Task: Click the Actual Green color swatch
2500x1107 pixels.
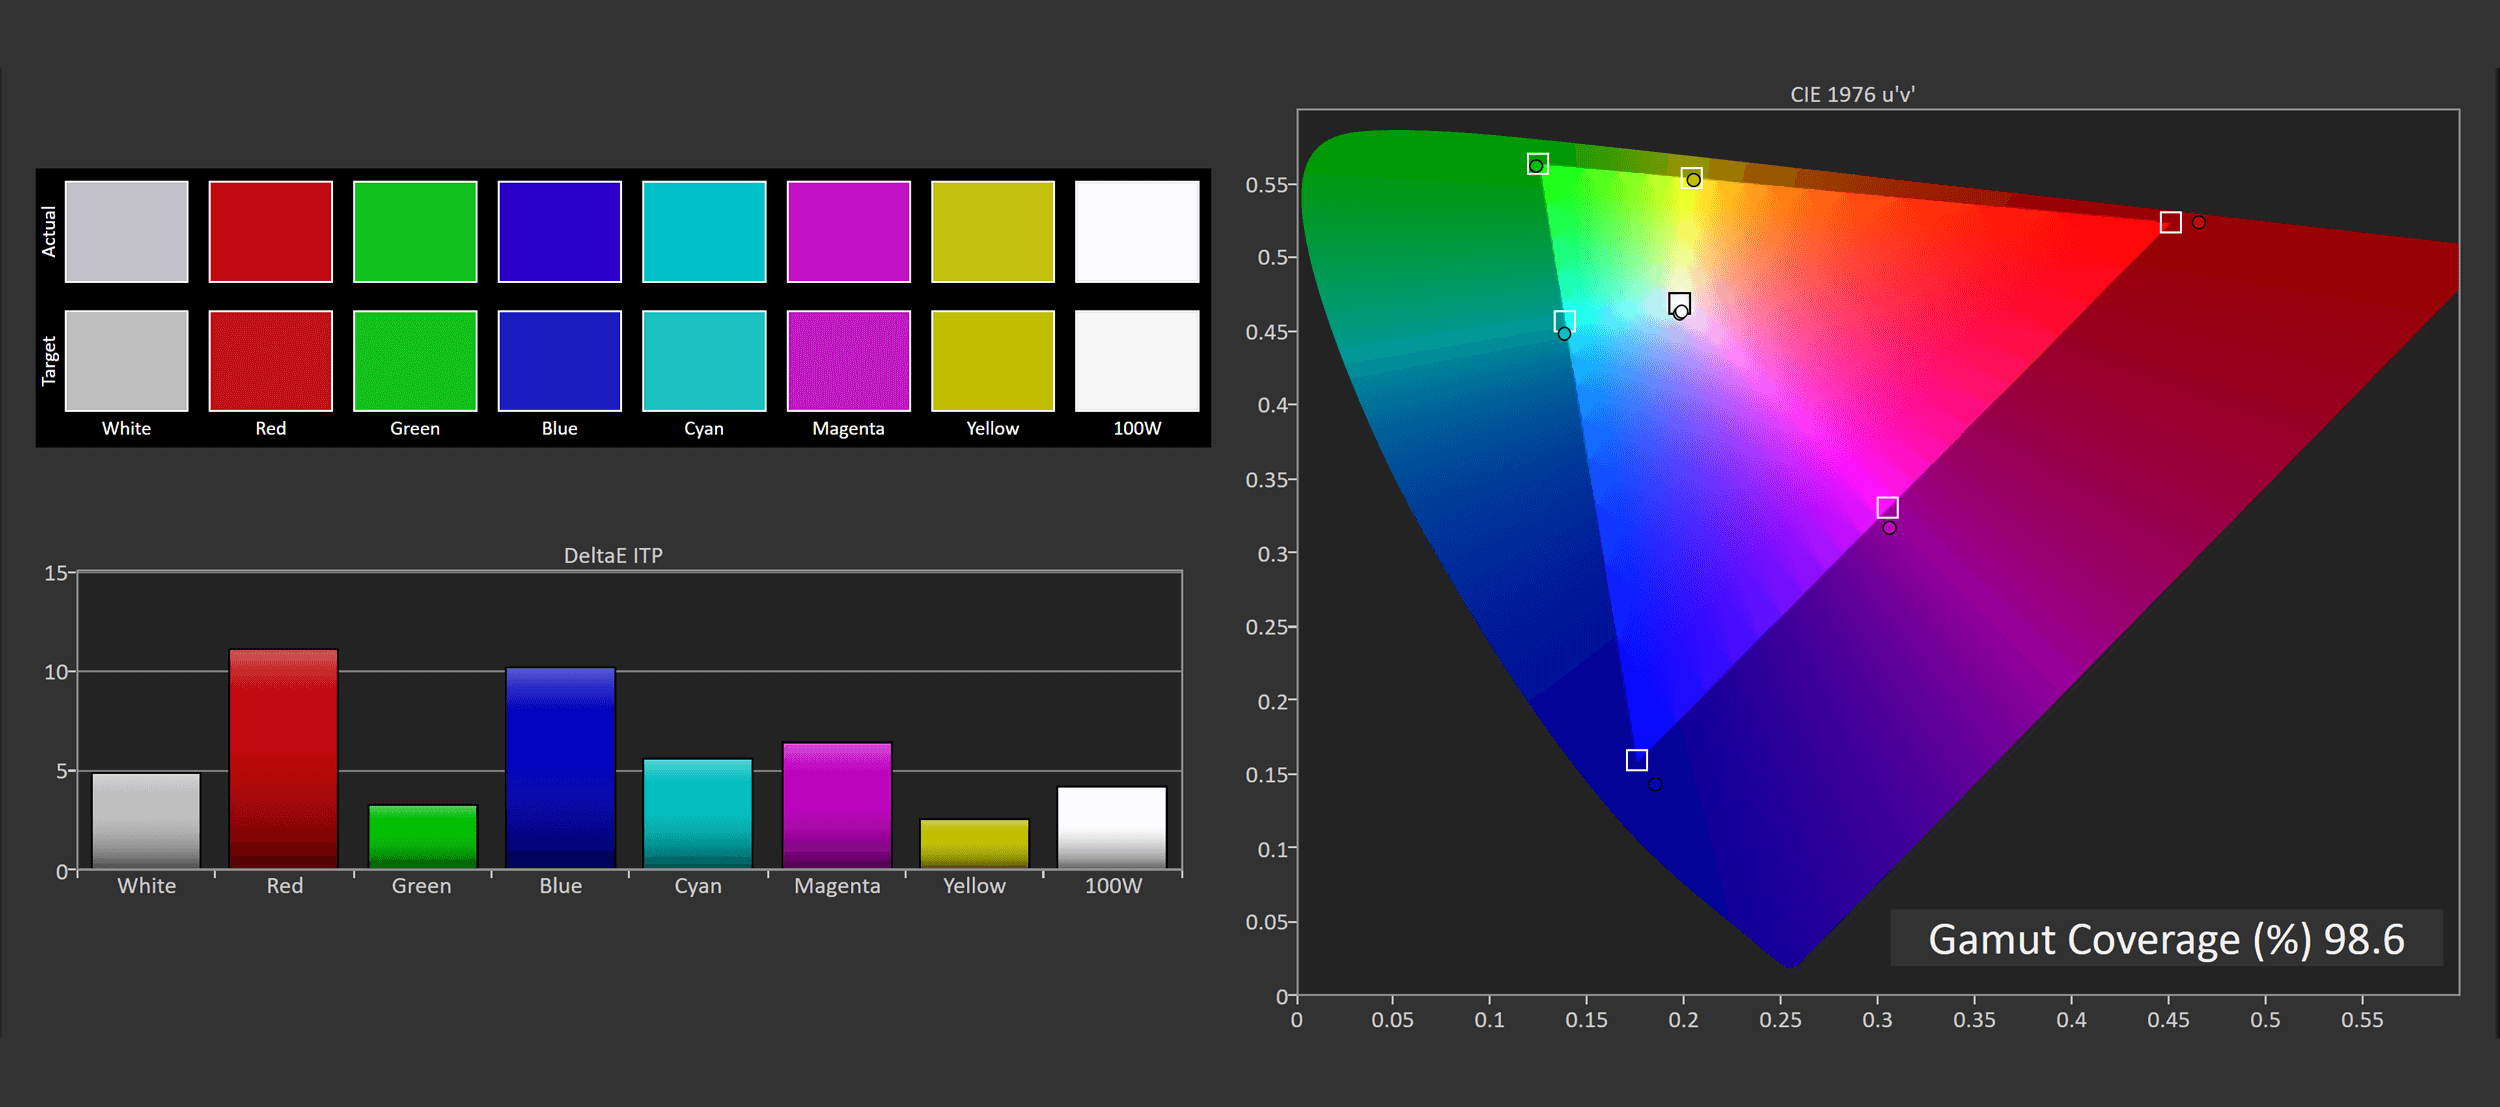Action: (415, 231)
